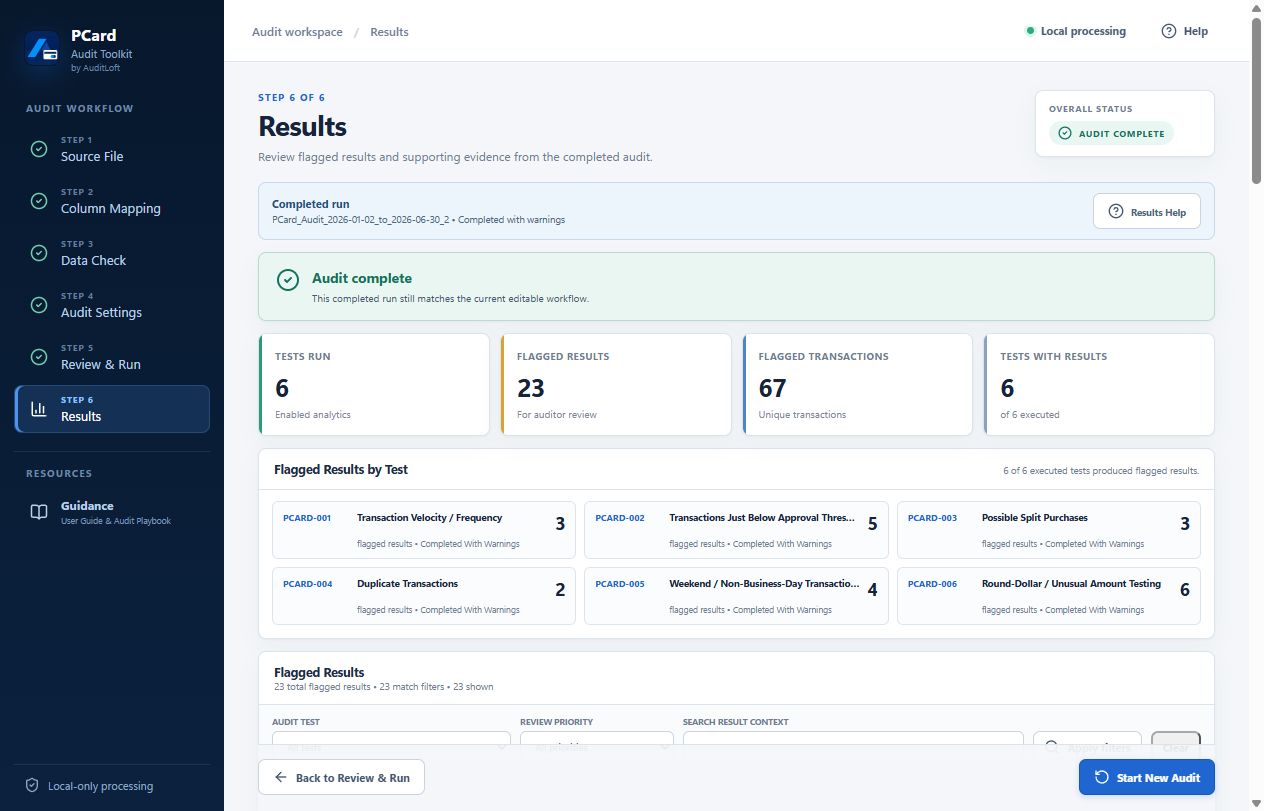Image resolution: width=1264 pixels, height=811 pixels.
Task: Open PCARD-003 Possible Split Purchases card
Action: coord(1049,530)
